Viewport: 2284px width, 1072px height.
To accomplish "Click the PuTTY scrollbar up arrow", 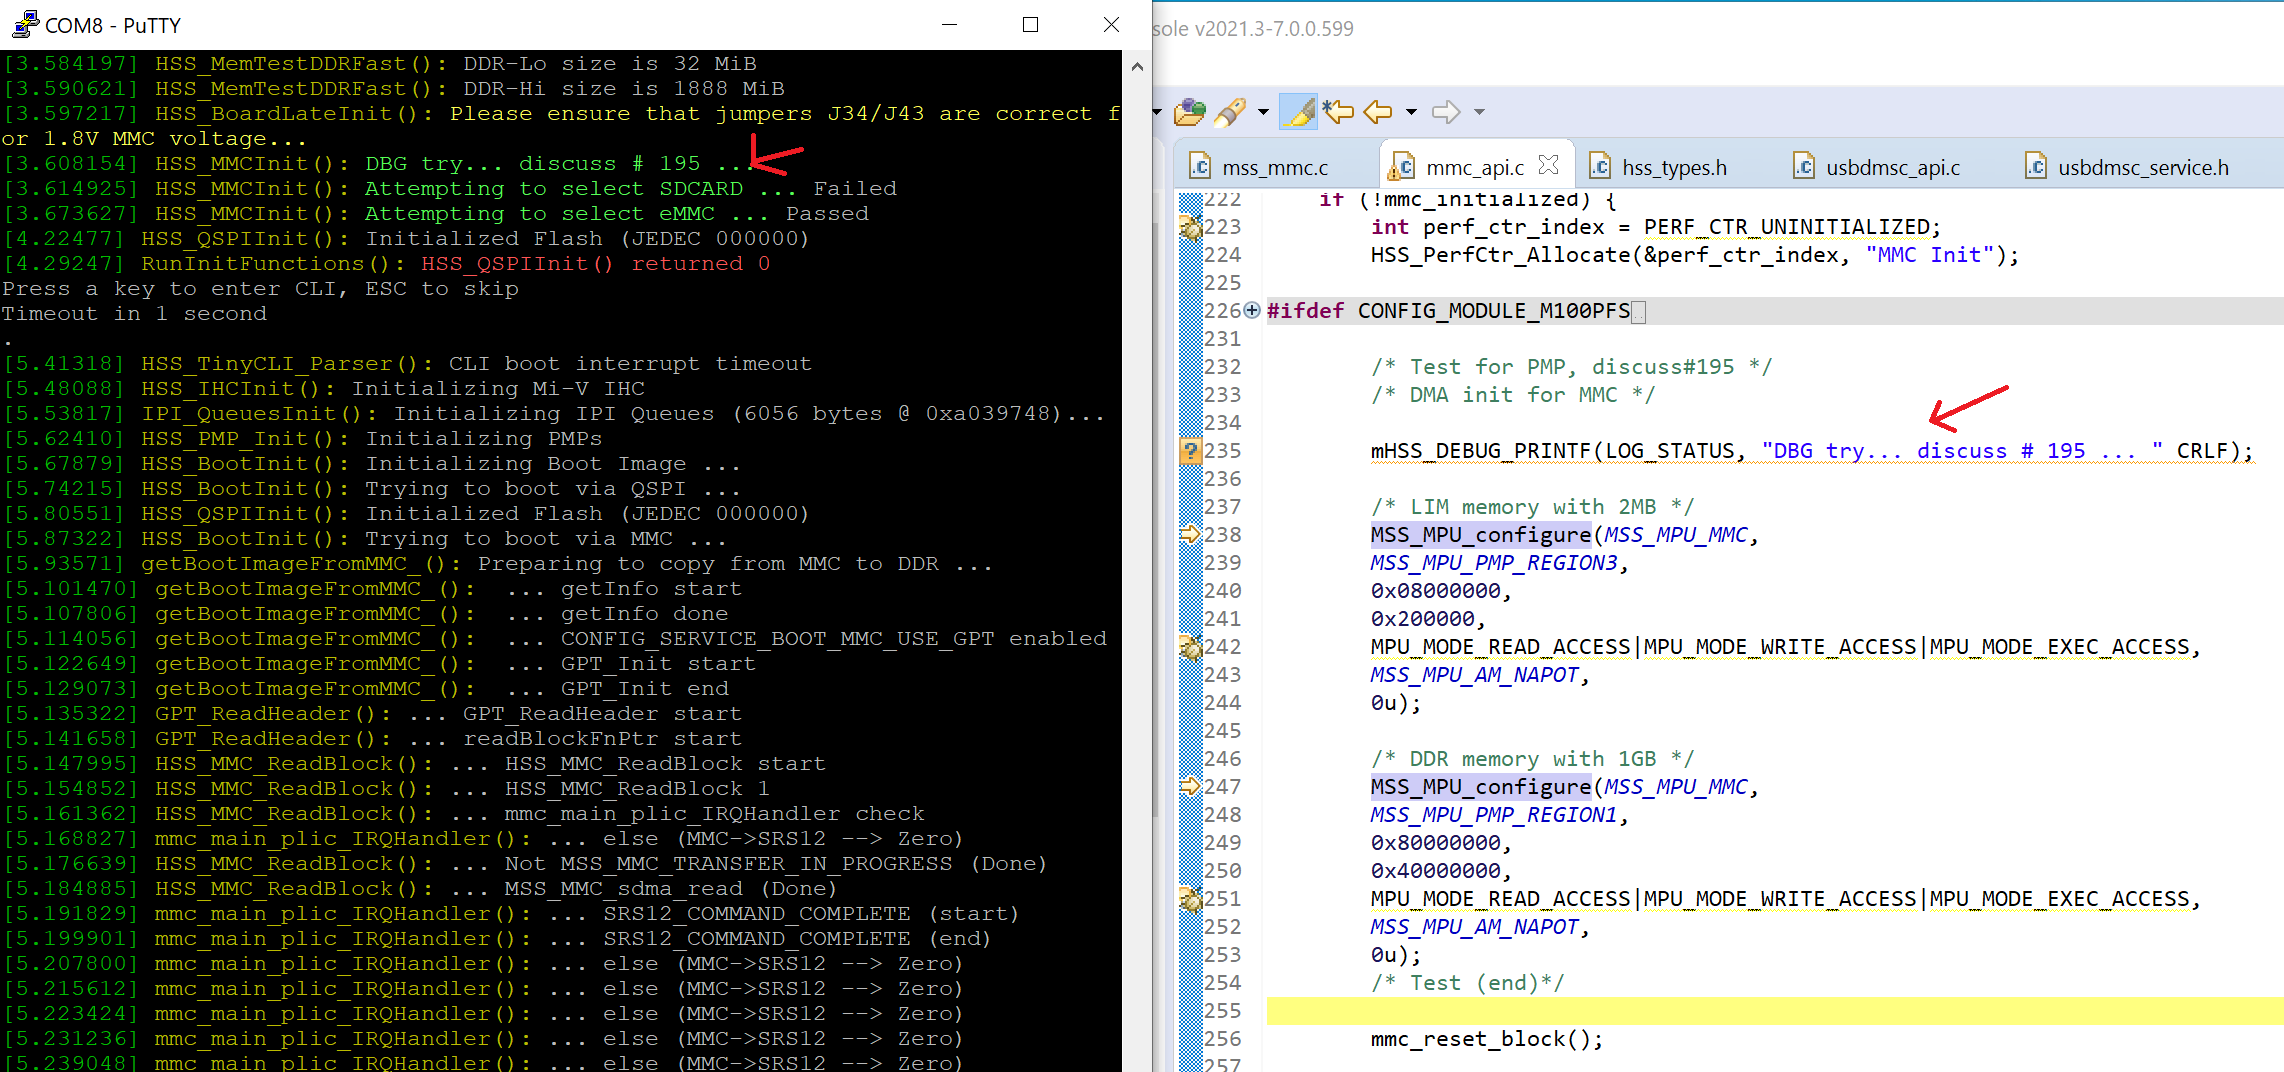I will click(x=1137, y=67).
